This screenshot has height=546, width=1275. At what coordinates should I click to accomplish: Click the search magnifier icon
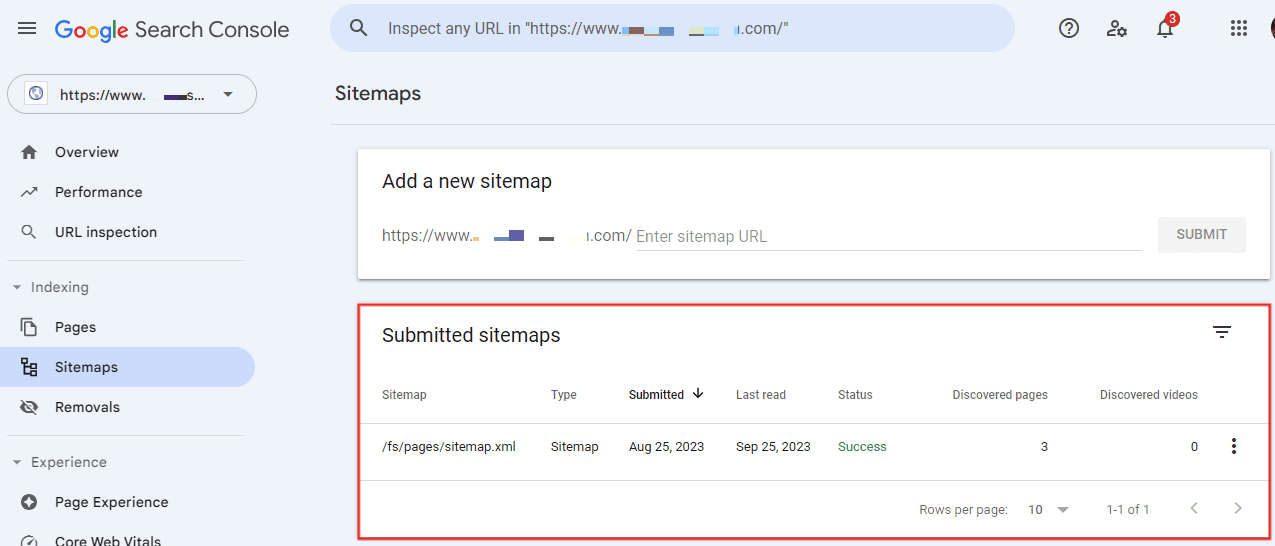tap(359, 28)
